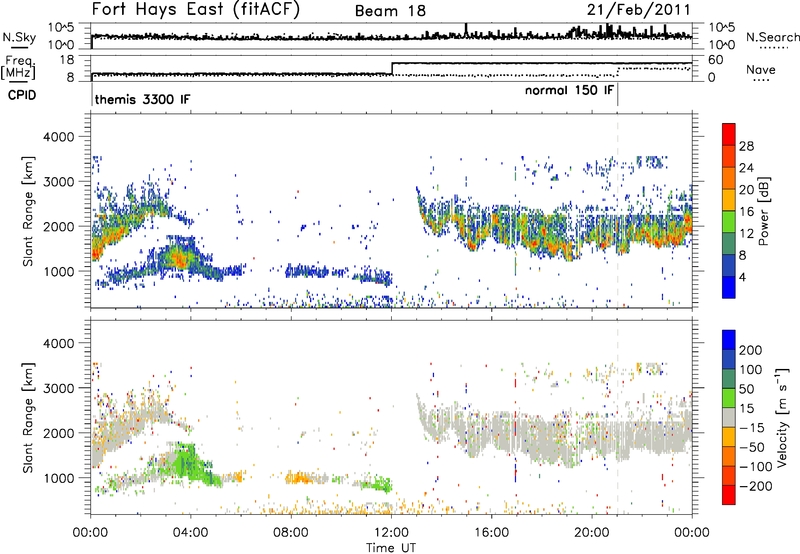This screenshot has width=800, height=554.
Task: Click the 'Fort Hays East (fitACF)' title
Action: pyautogui.click(x=196, y=10)
